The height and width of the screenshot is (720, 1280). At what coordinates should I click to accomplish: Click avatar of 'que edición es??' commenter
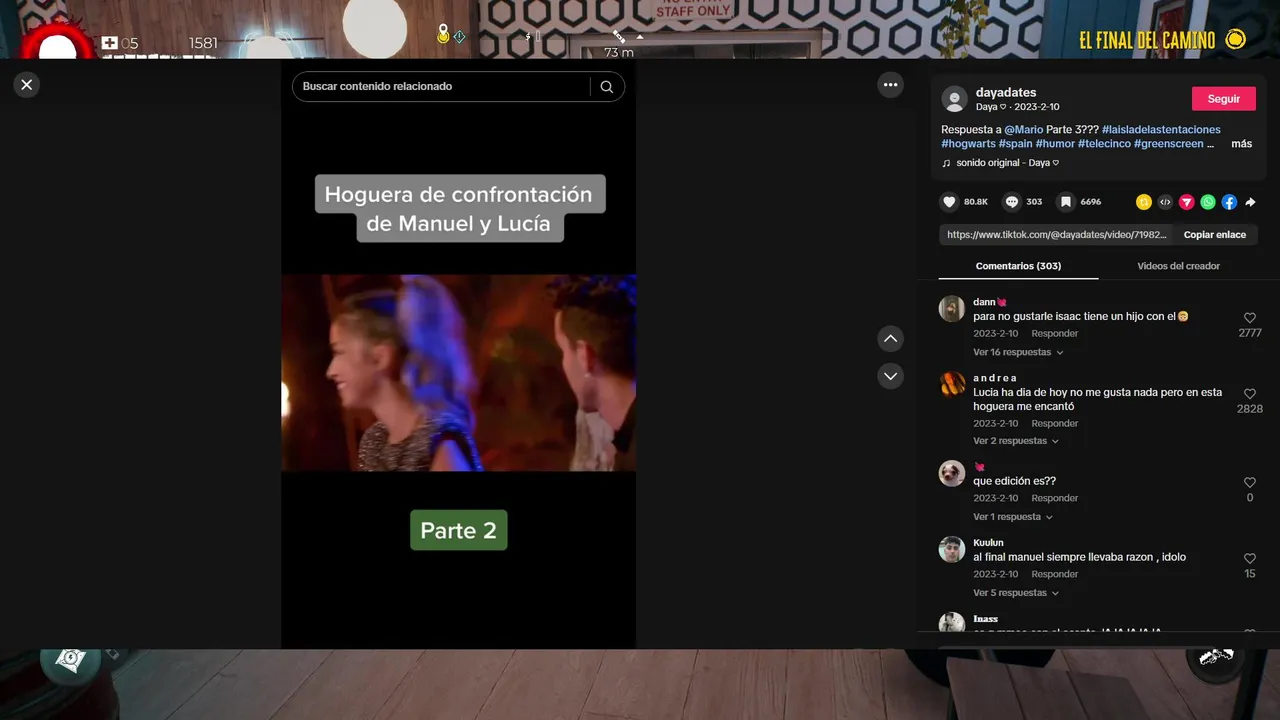[952, 473]
